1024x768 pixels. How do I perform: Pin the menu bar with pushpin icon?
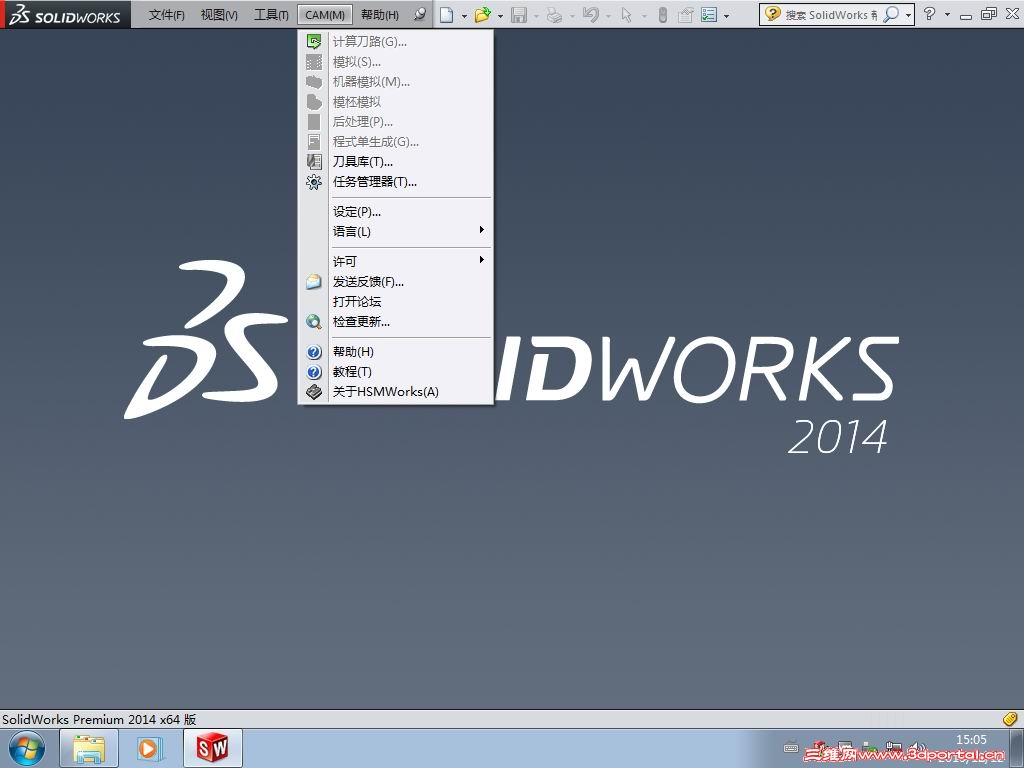tap(420, 14)
